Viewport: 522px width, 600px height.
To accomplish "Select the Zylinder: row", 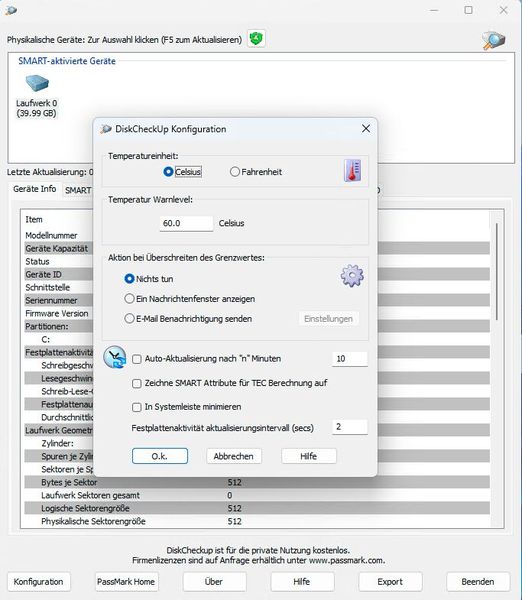I will click(x=257, y=443).
